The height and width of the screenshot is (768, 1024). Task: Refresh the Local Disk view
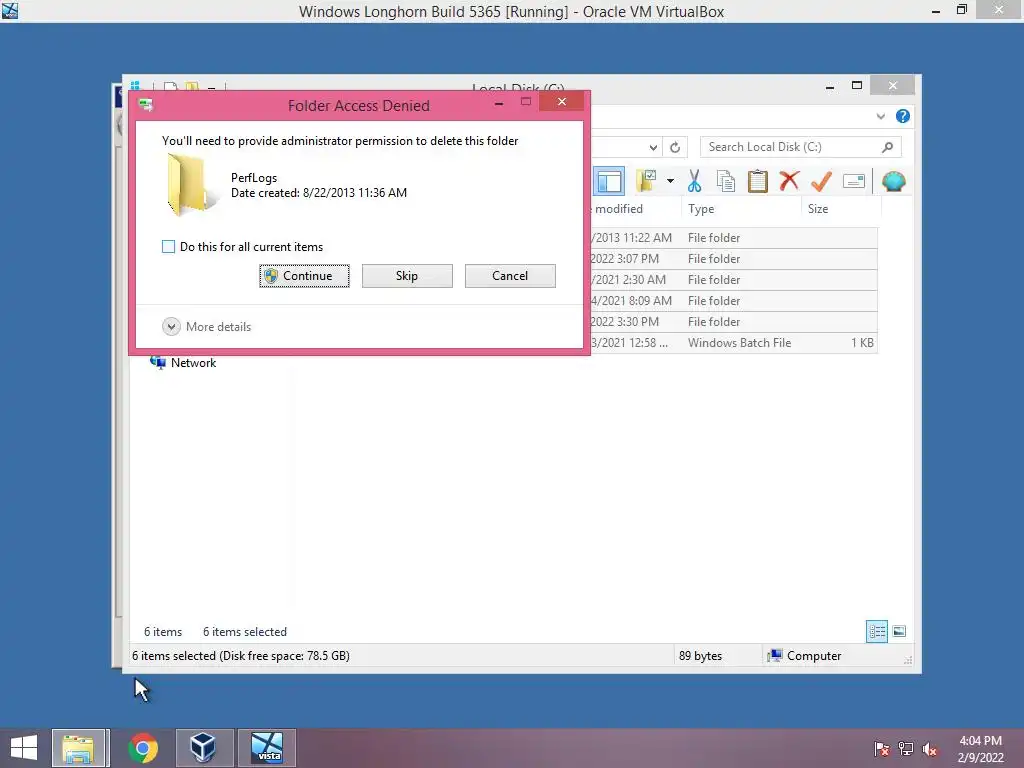[675, 148]
